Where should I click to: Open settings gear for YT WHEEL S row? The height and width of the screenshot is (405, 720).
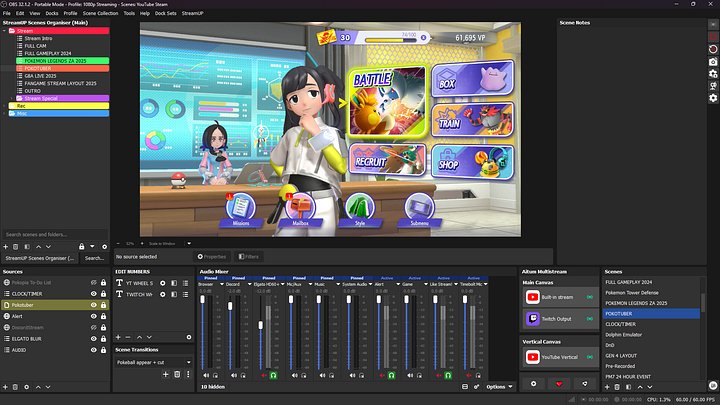[x=163, y=283]
